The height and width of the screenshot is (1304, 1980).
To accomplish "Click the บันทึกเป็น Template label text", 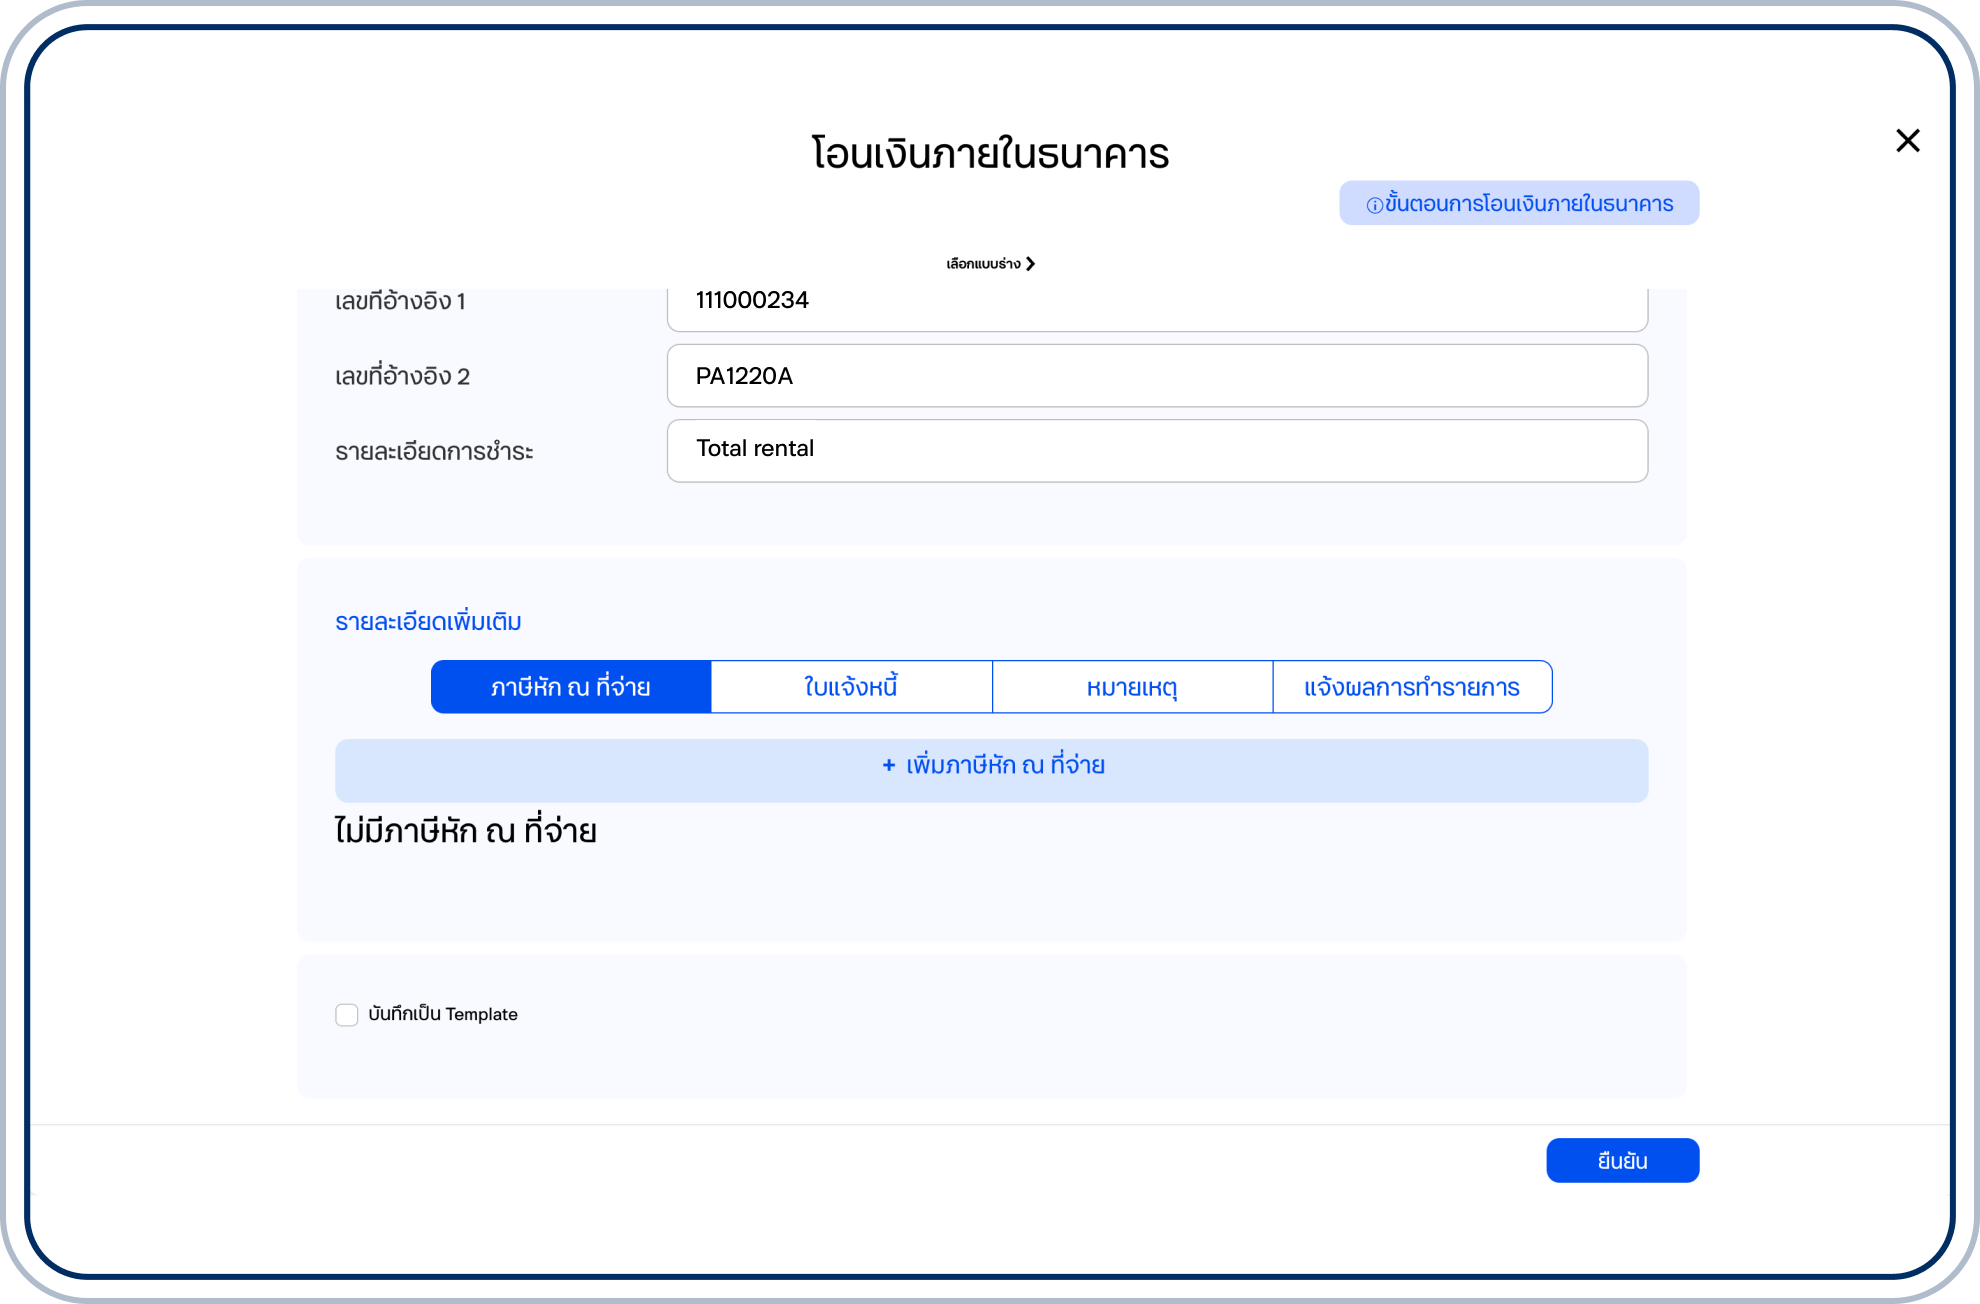I will point(443,1015).
